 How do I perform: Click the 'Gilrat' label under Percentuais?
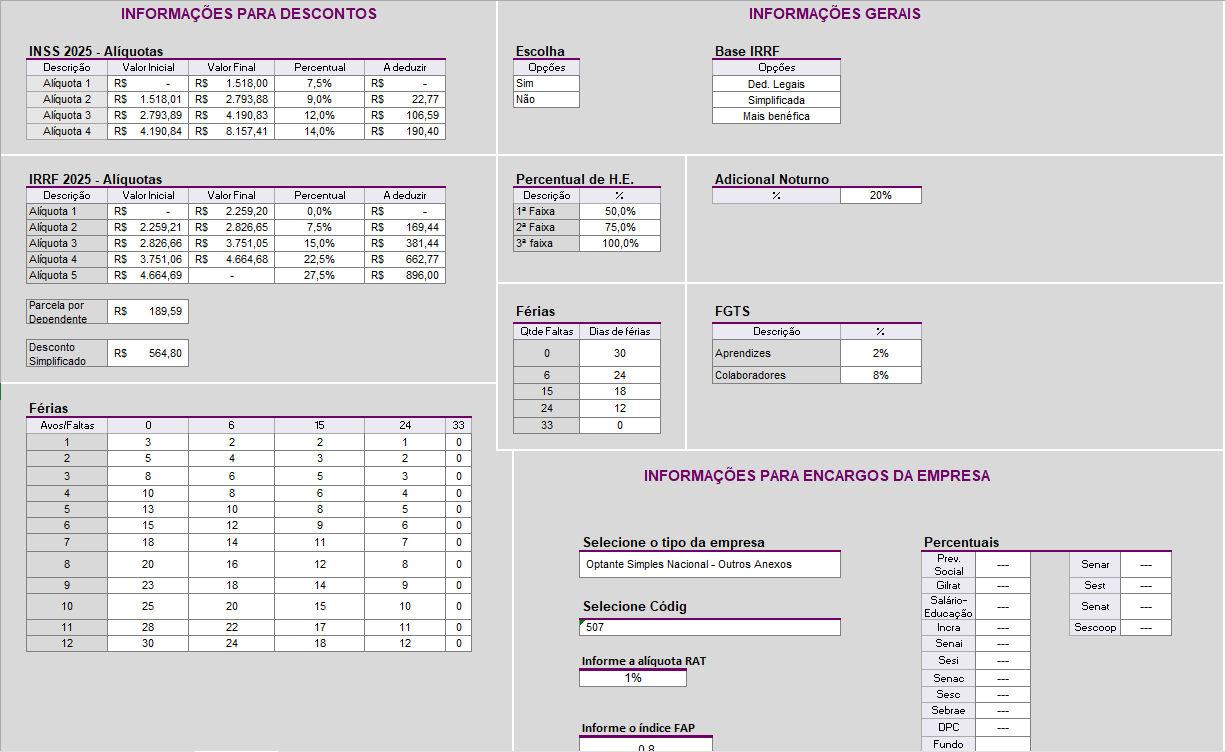[949, 585]
